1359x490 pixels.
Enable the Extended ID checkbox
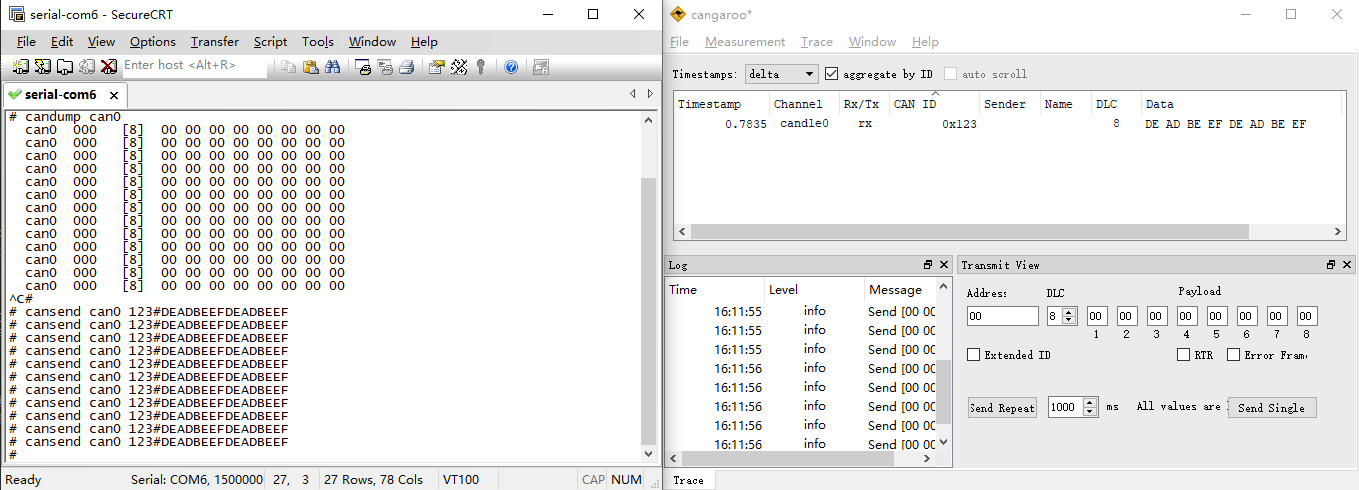974,355
